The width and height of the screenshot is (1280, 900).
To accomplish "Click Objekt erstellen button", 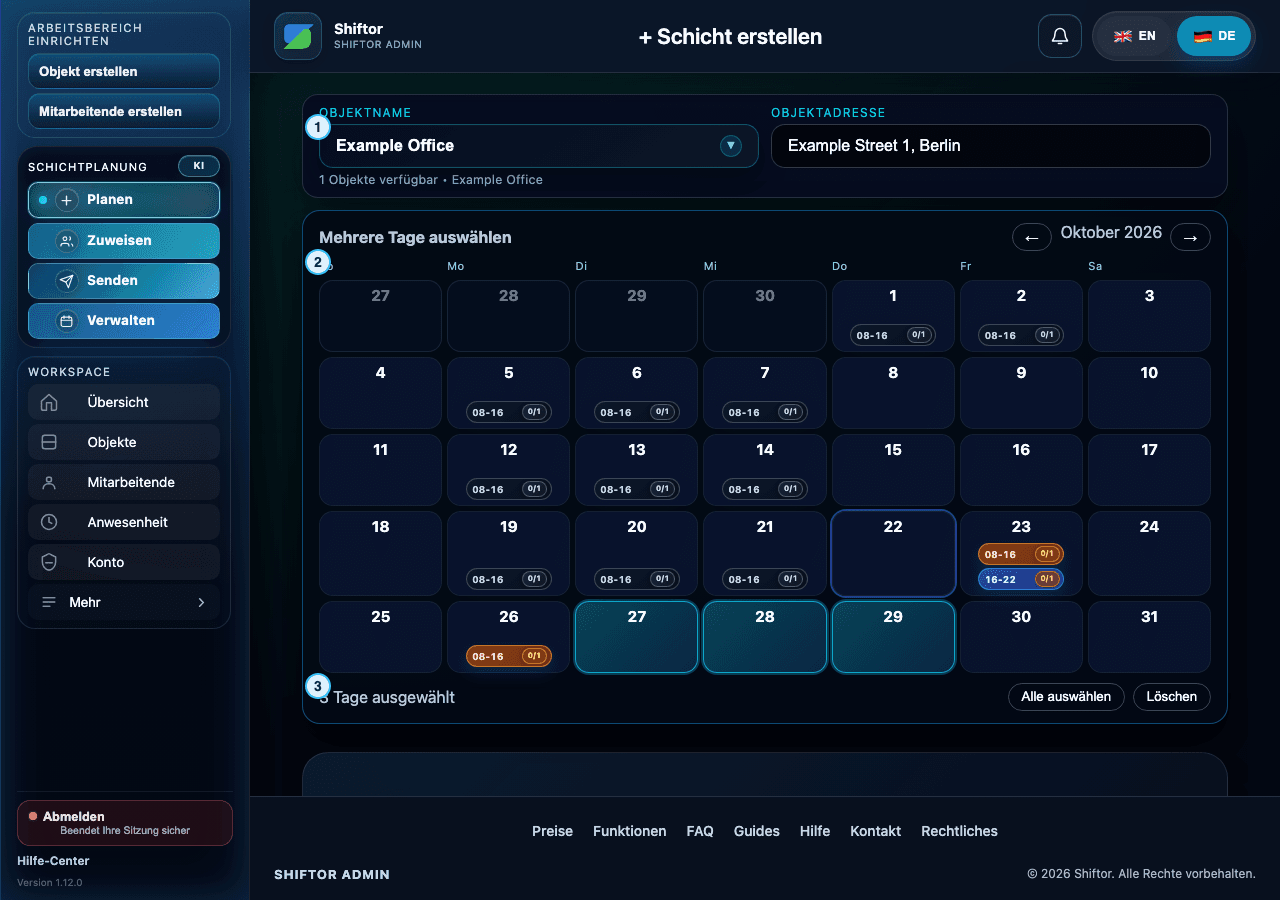I will pos(124,72).
